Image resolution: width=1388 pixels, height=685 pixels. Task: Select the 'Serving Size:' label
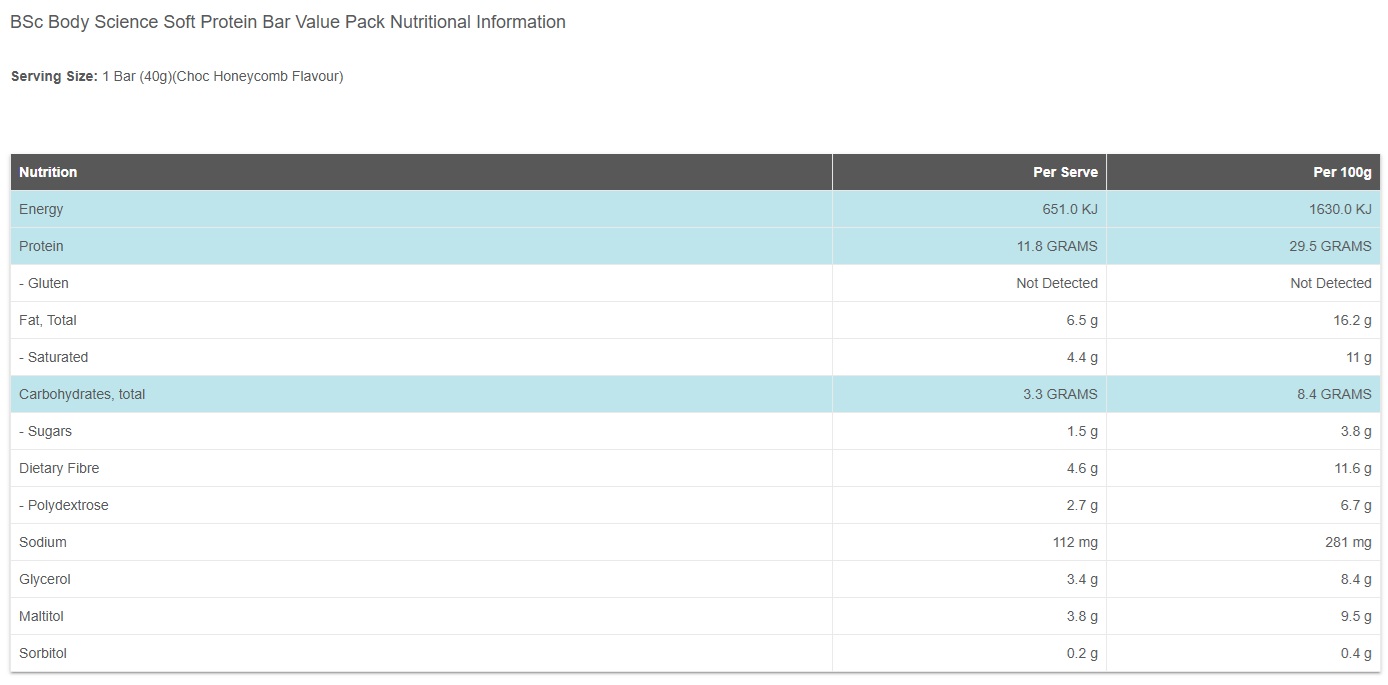pyautogui.click(x=54, y=76)
